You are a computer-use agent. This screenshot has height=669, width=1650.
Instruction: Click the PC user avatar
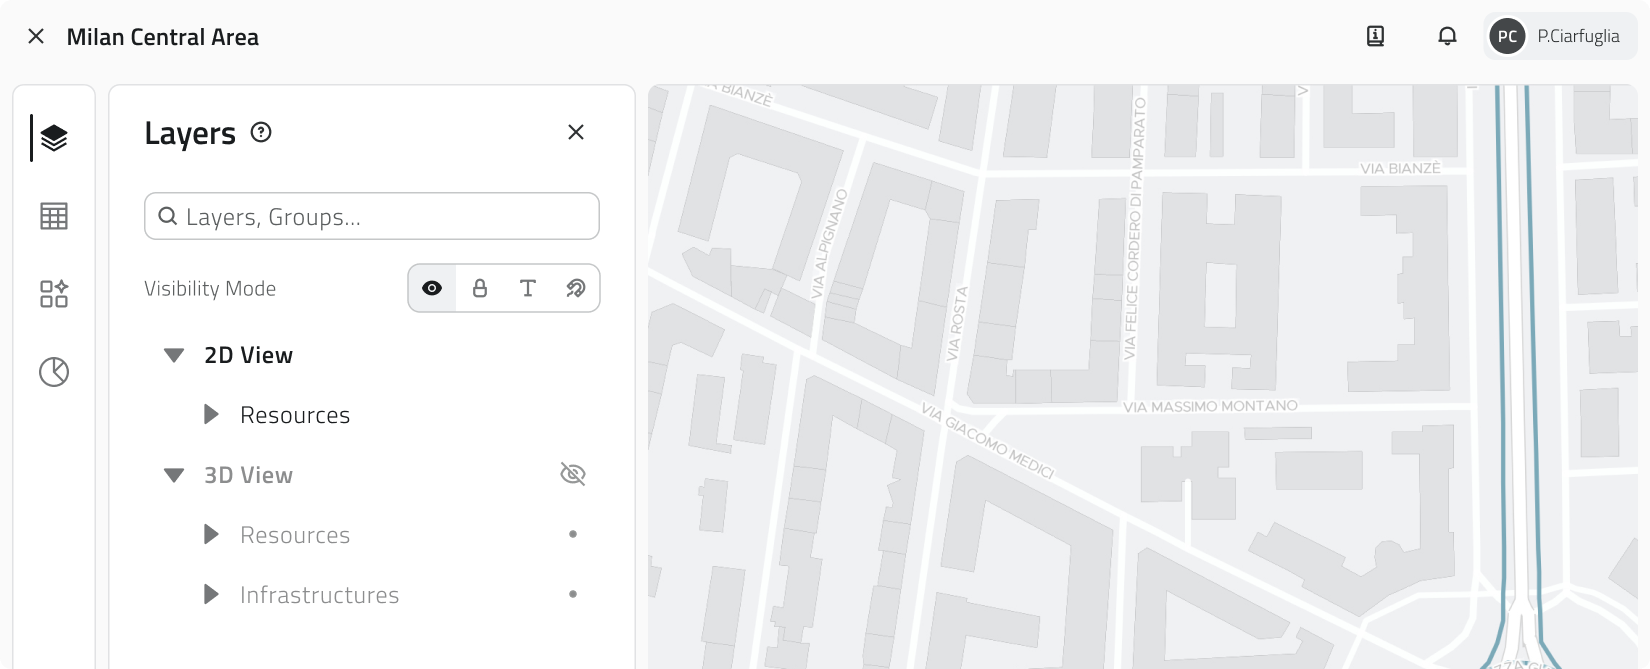tap(1507, 37)
